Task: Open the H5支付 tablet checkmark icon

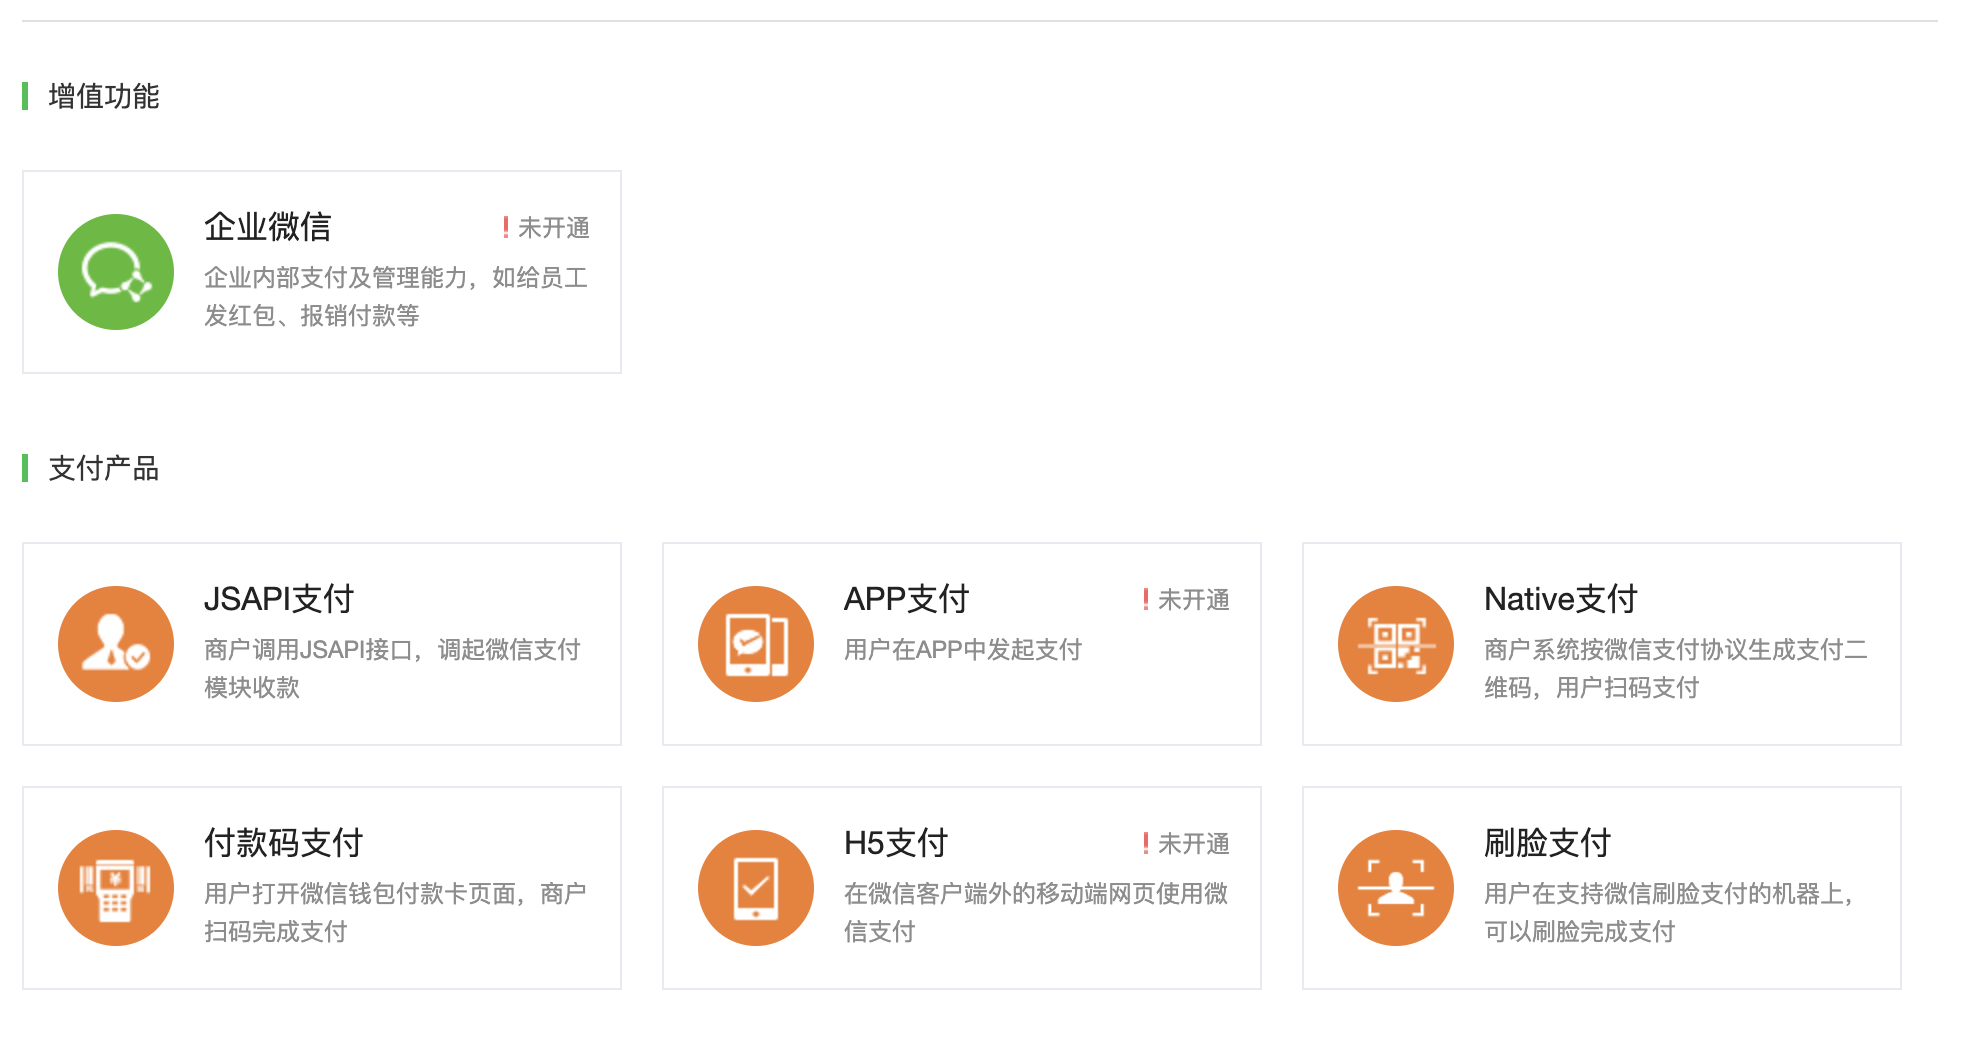Action: coord(756,888)
